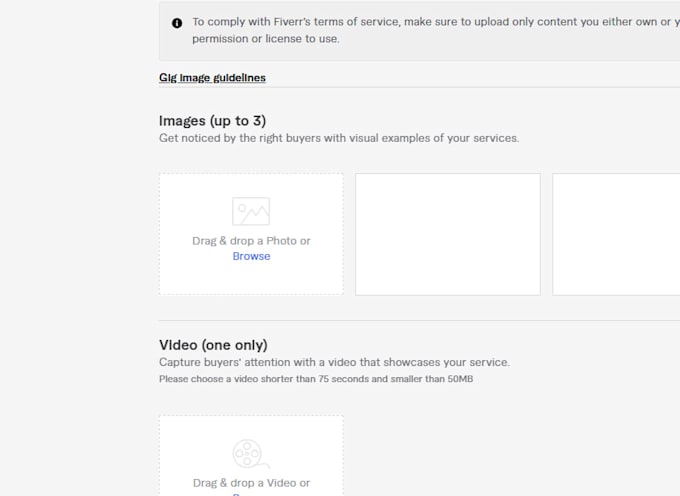This screenshot has width=680, height=496.
Task: Click the film reel video icon
Action: coord(251,454)
